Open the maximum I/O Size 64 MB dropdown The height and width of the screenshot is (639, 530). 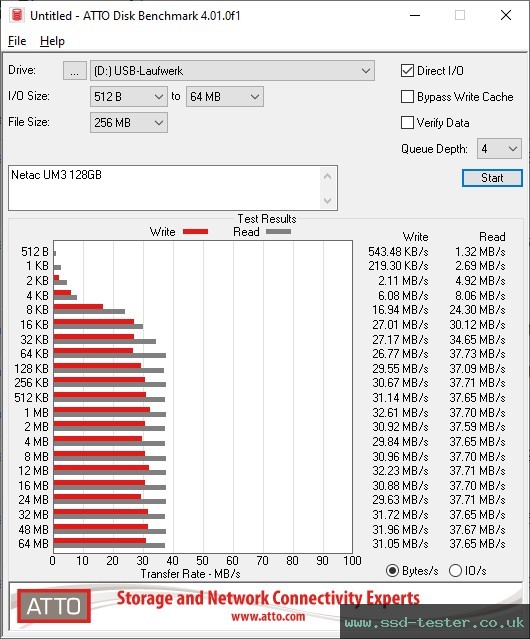pos(225,97)
